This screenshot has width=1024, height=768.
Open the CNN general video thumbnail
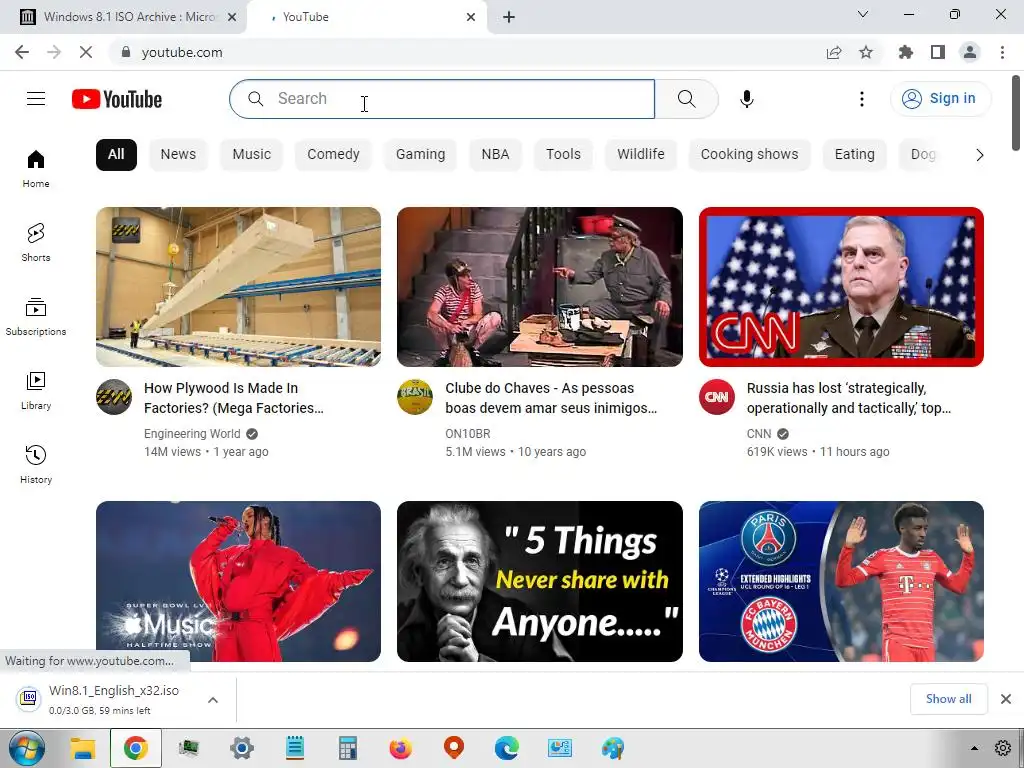click(x=841, y=287)
